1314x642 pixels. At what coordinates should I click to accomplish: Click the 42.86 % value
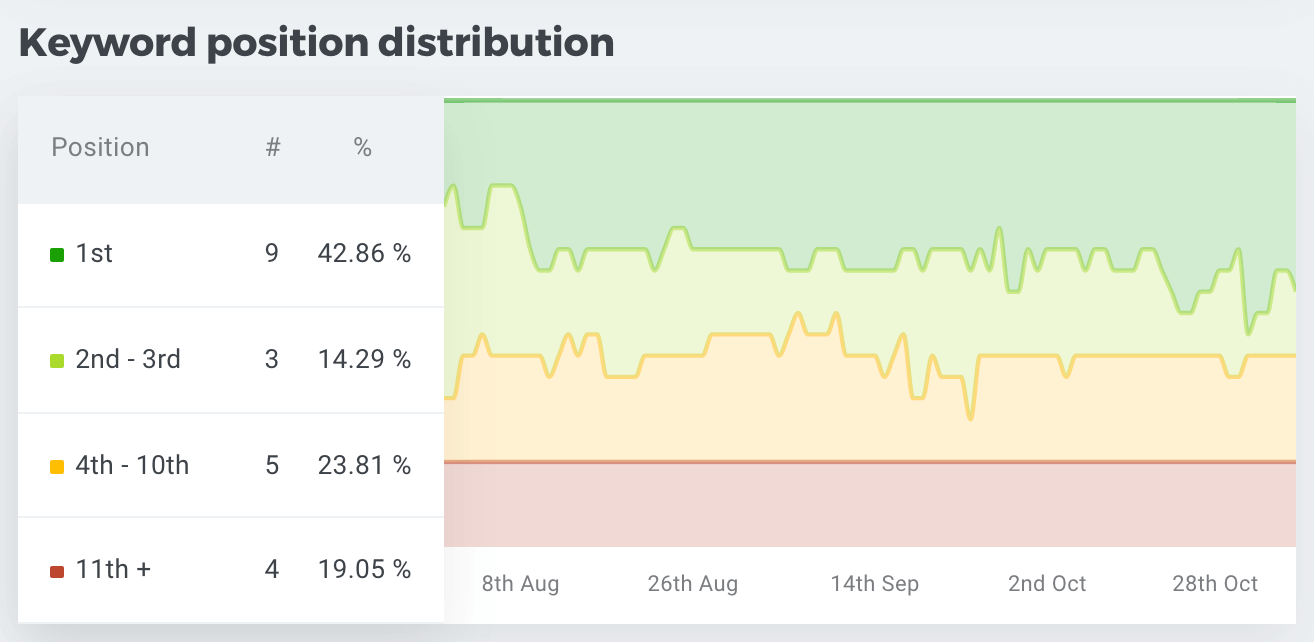(364, 254)
